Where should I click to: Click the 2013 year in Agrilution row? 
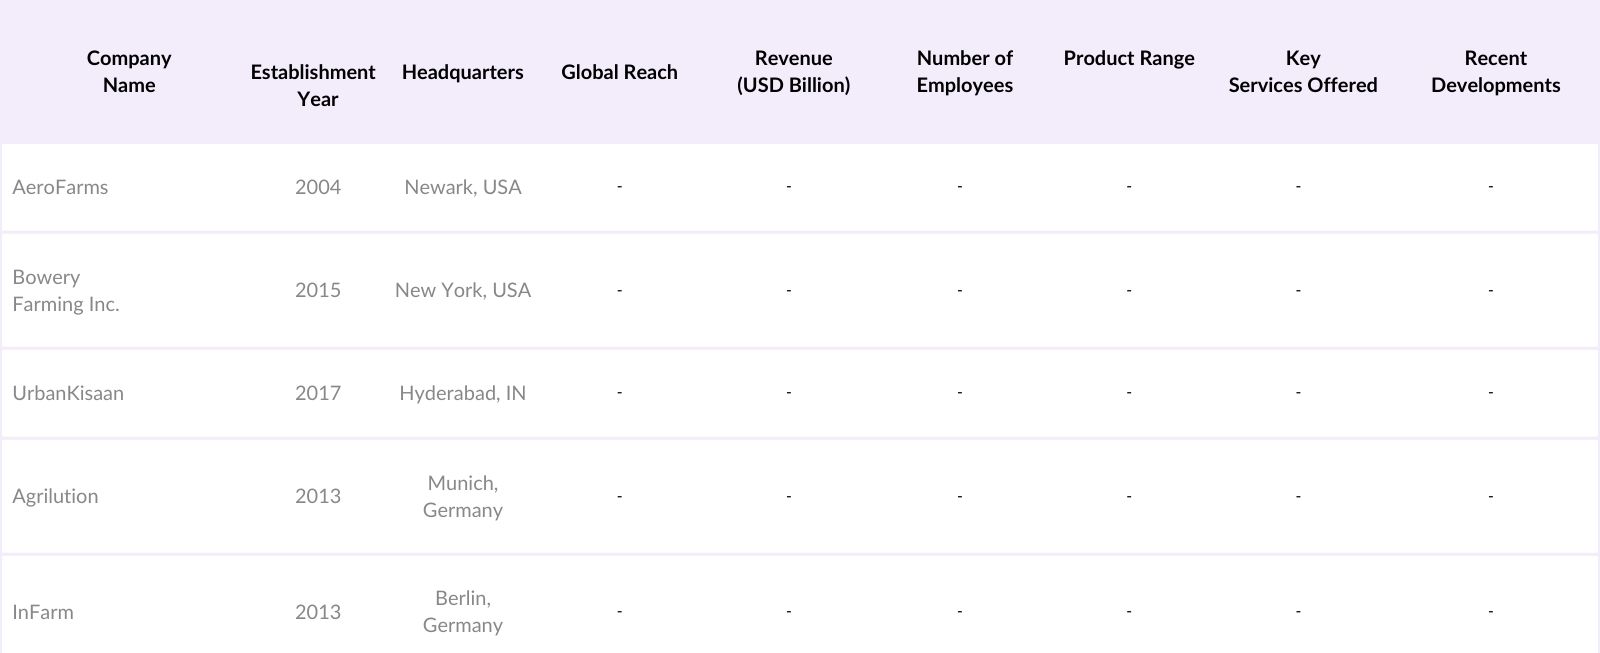coord(318,496)
